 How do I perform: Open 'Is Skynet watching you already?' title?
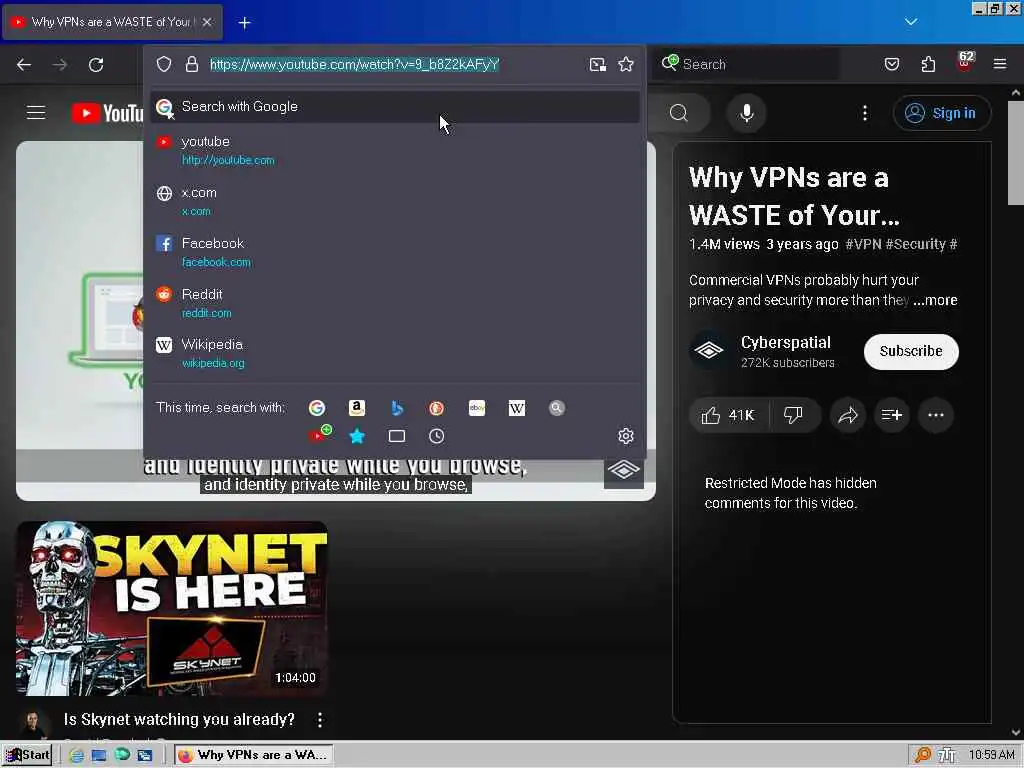pos(179,720)
